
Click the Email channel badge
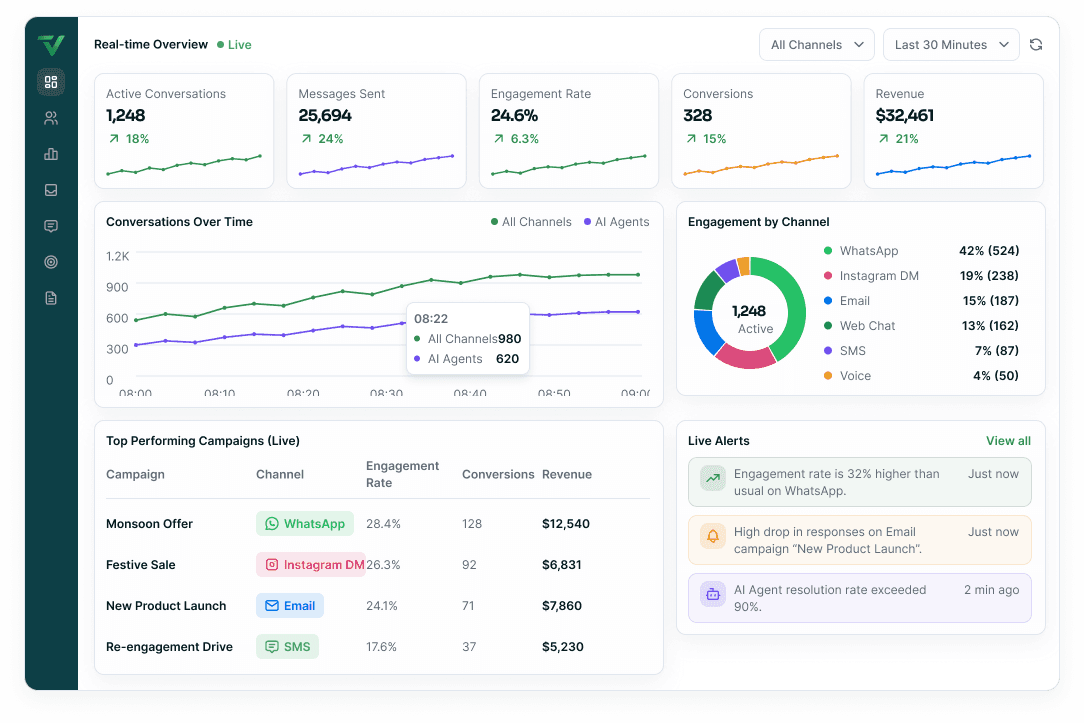[x=290, y=605]
